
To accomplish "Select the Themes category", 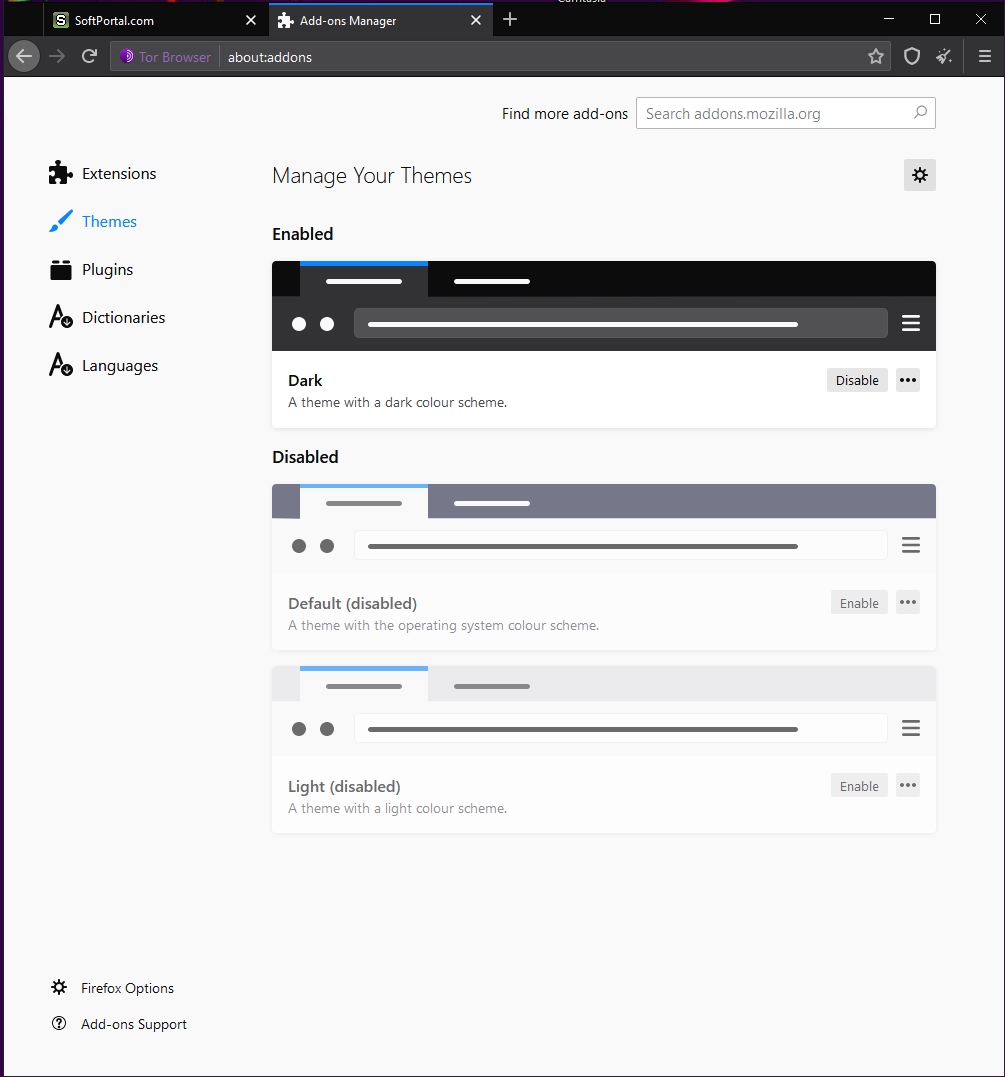I will (x=93, y=221).
